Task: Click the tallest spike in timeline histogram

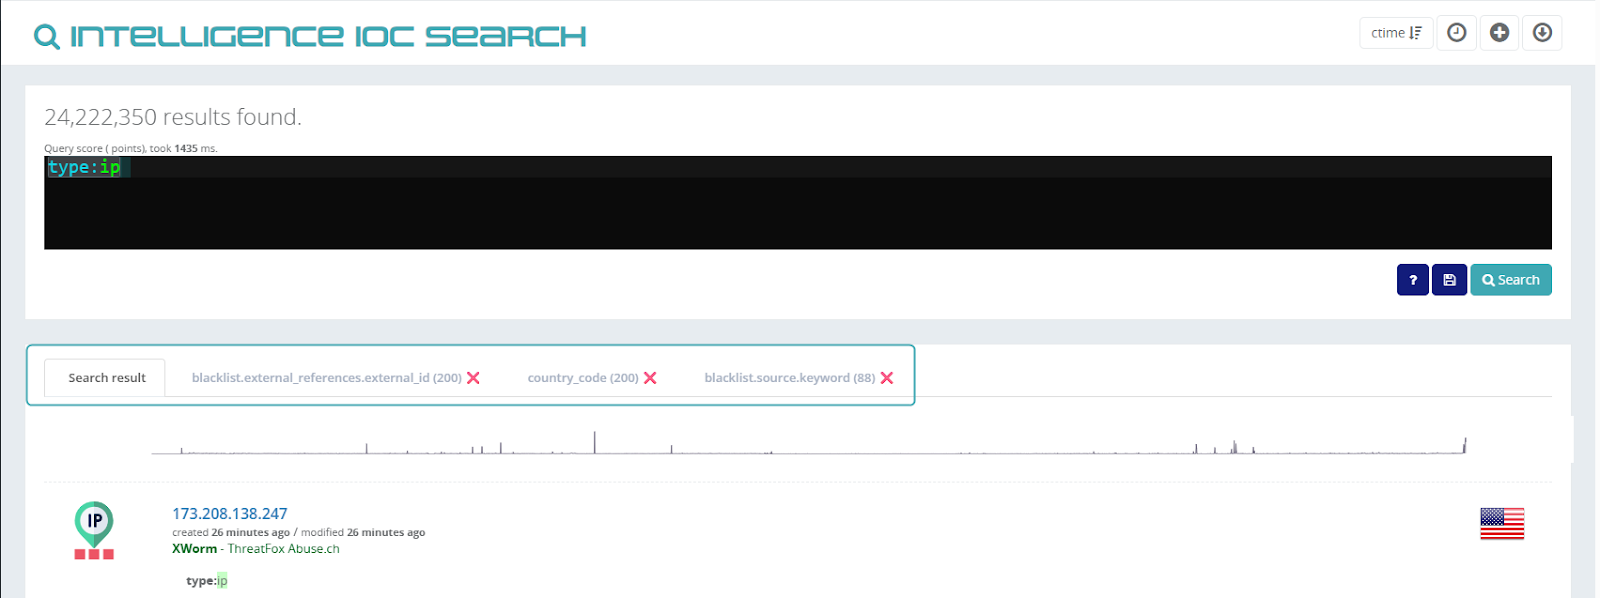Action: (595, 442)
